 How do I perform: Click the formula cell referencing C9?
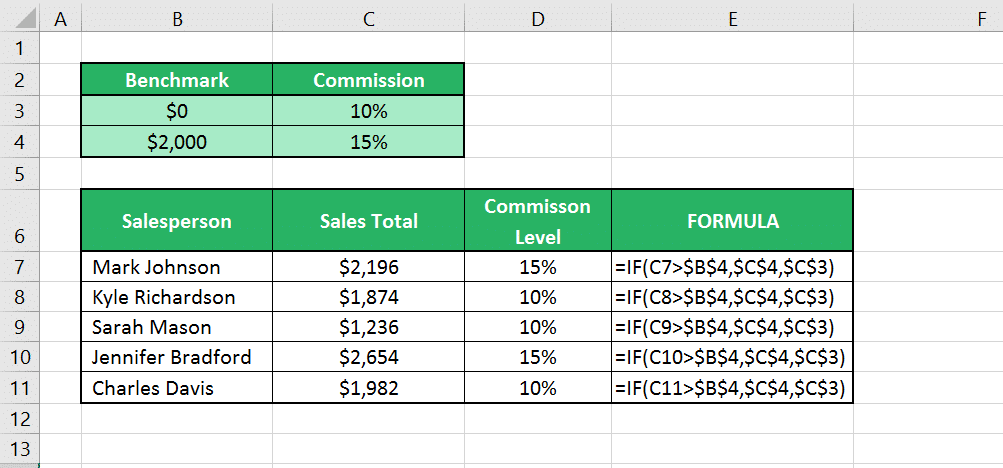[732, 327]
